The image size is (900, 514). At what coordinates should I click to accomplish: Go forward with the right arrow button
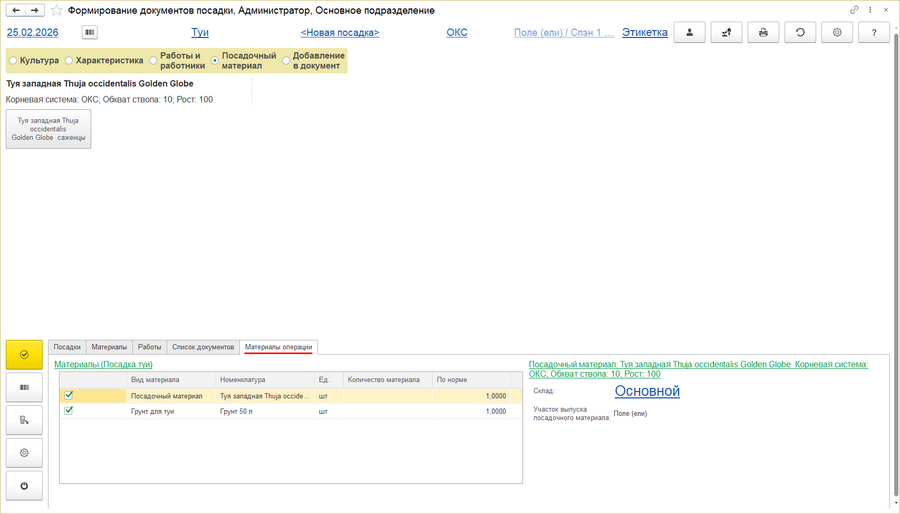point(35,10)
